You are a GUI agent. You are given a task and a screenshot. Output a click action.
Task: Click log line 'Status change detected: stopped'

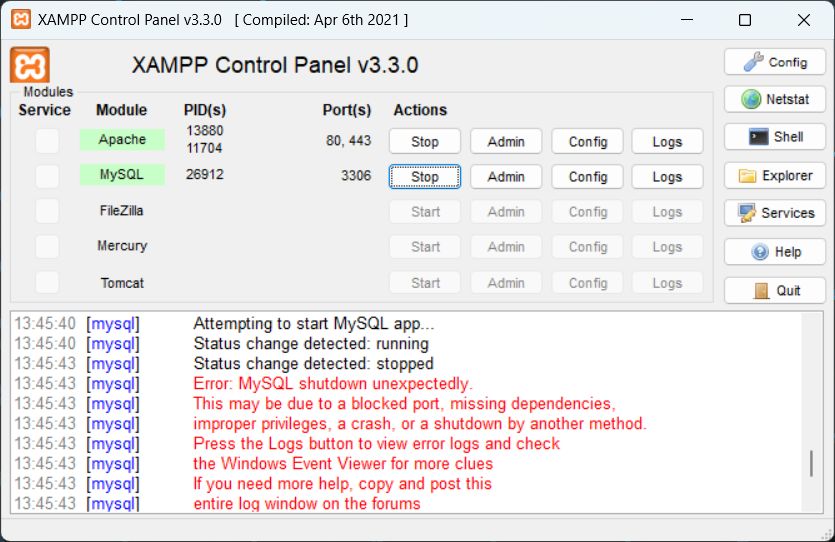(x=313, y=364)
